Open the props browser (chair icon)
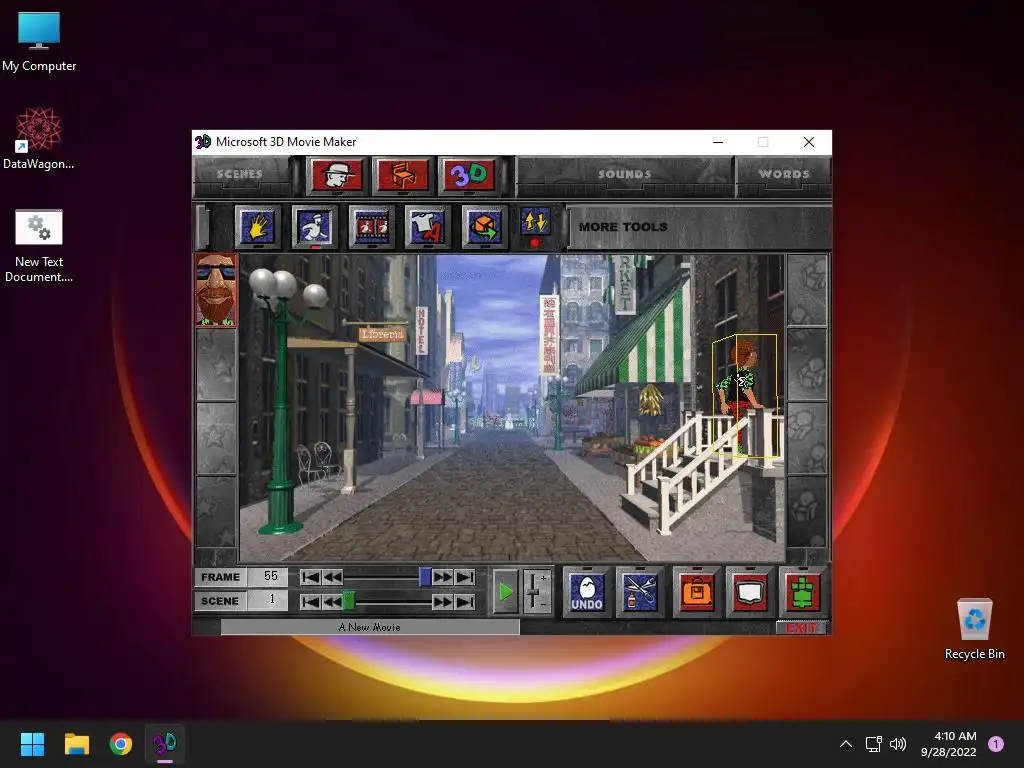The image size is (1024, 768). (403, 175)
